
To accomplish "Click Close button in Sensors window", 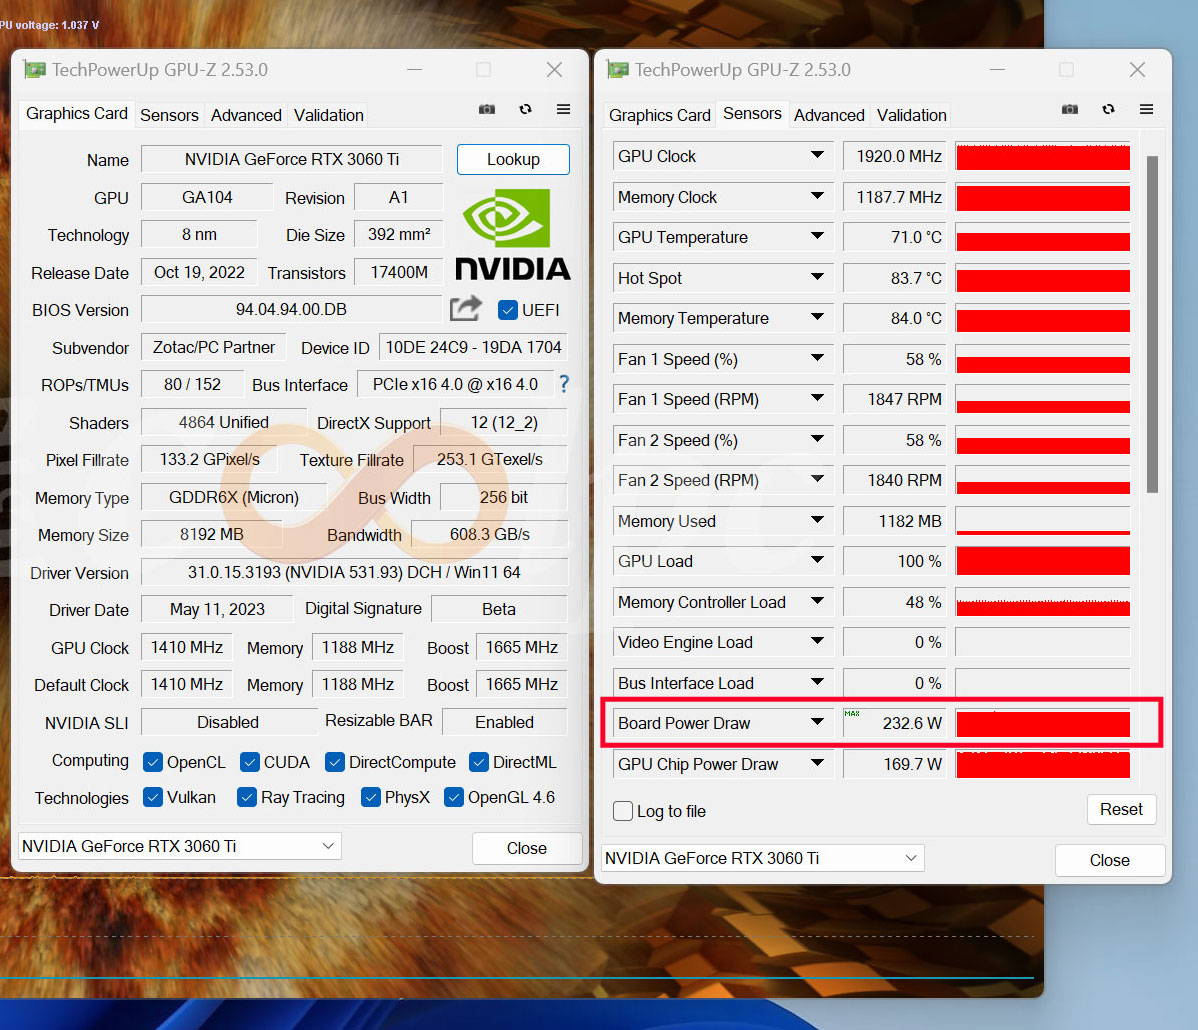I will click(1109, 860).
